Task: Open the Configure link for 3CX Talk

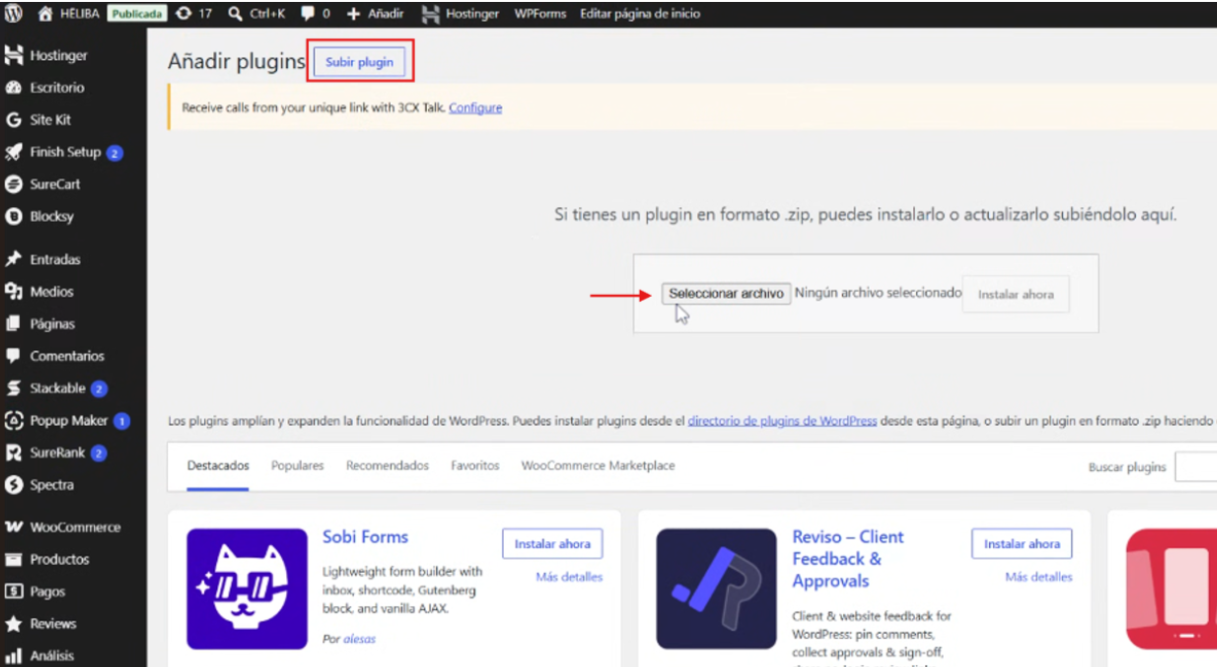Action: pyautogui.click(x=476, y=108)
